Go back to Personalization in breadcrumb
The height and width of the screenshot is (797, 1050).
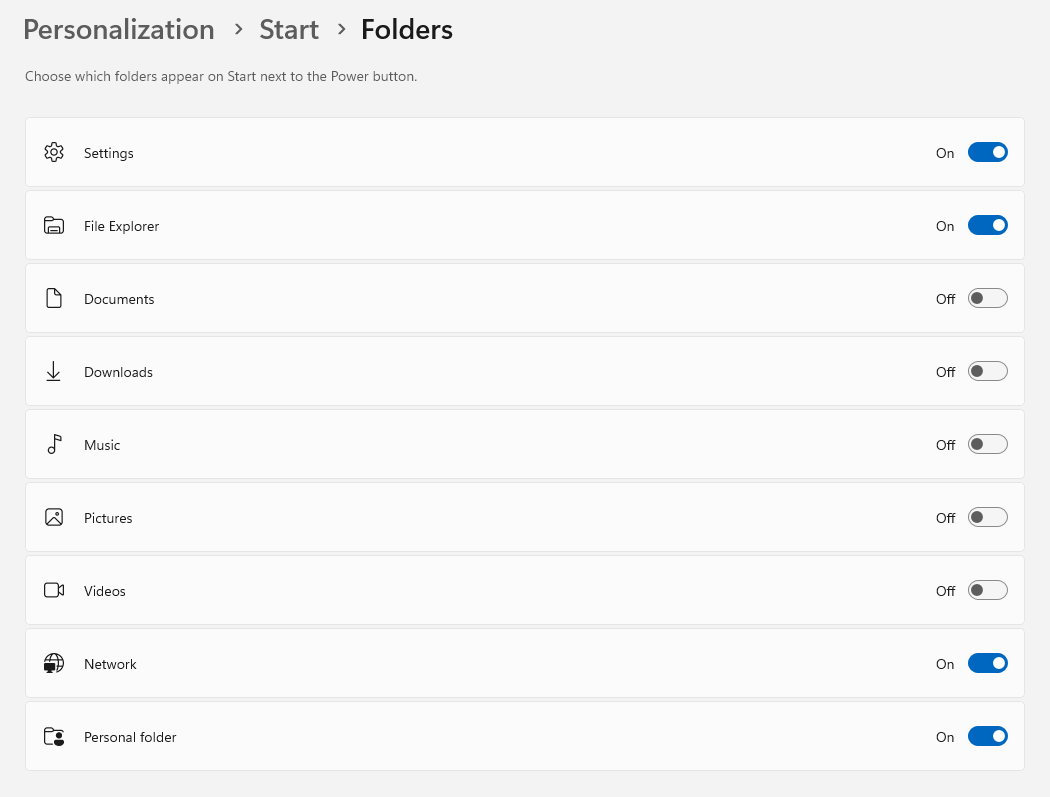(119, 29)
